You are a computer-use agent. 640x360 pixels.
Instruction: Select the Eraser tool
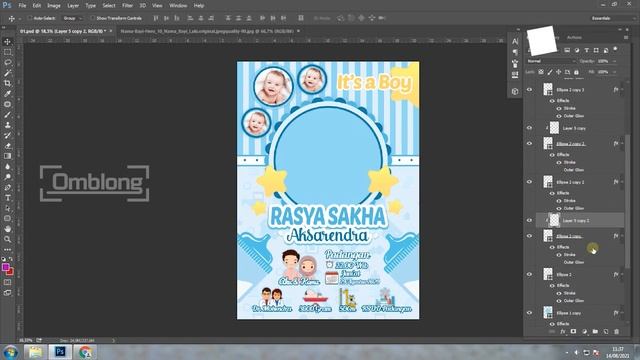pos(7,146)
